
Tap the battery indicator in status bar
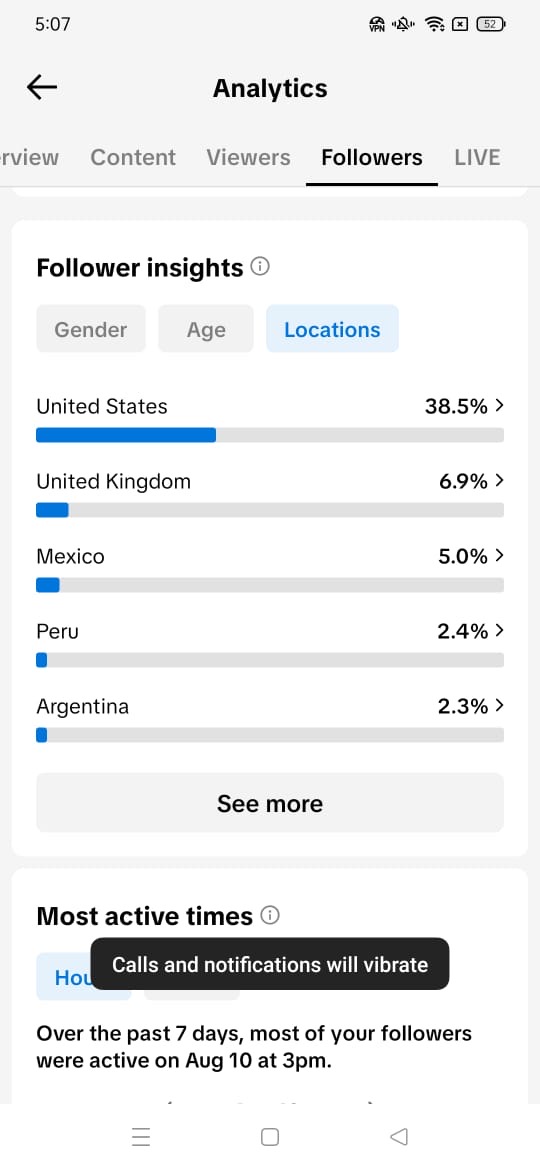point(491,24)
